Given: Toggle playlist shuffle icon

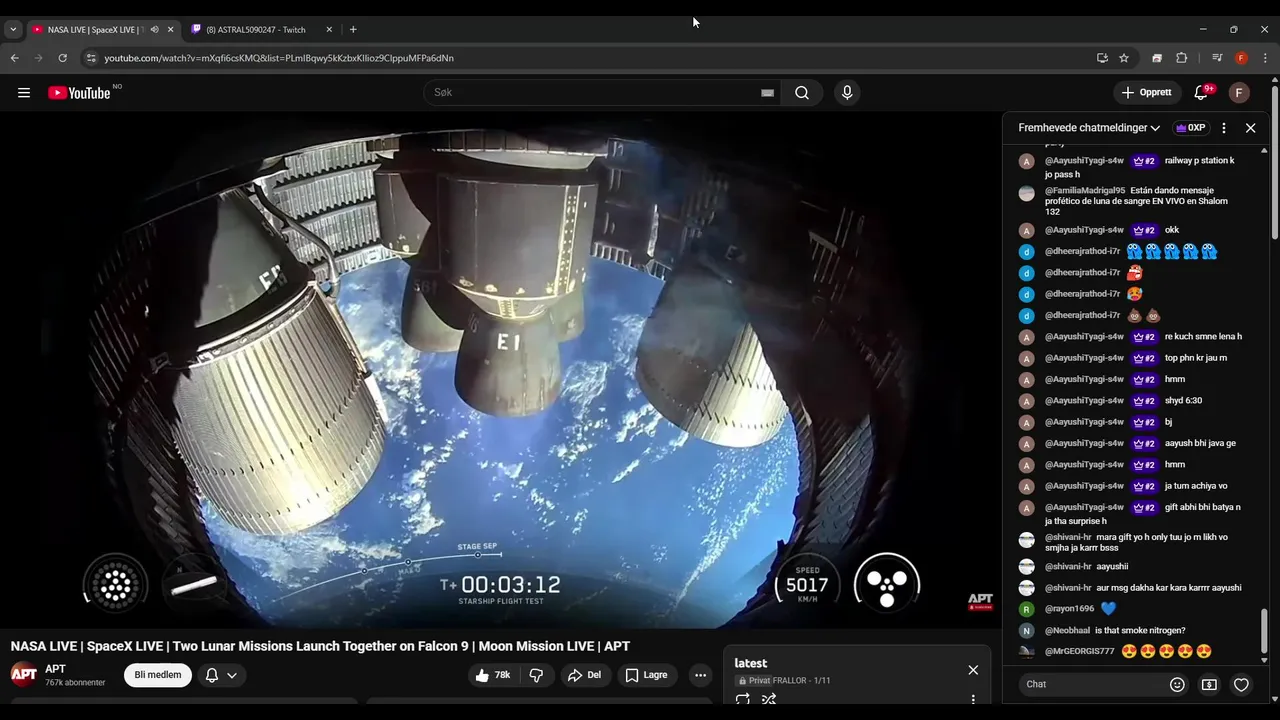Looking at the screenshot, I should tap(769, 699).
